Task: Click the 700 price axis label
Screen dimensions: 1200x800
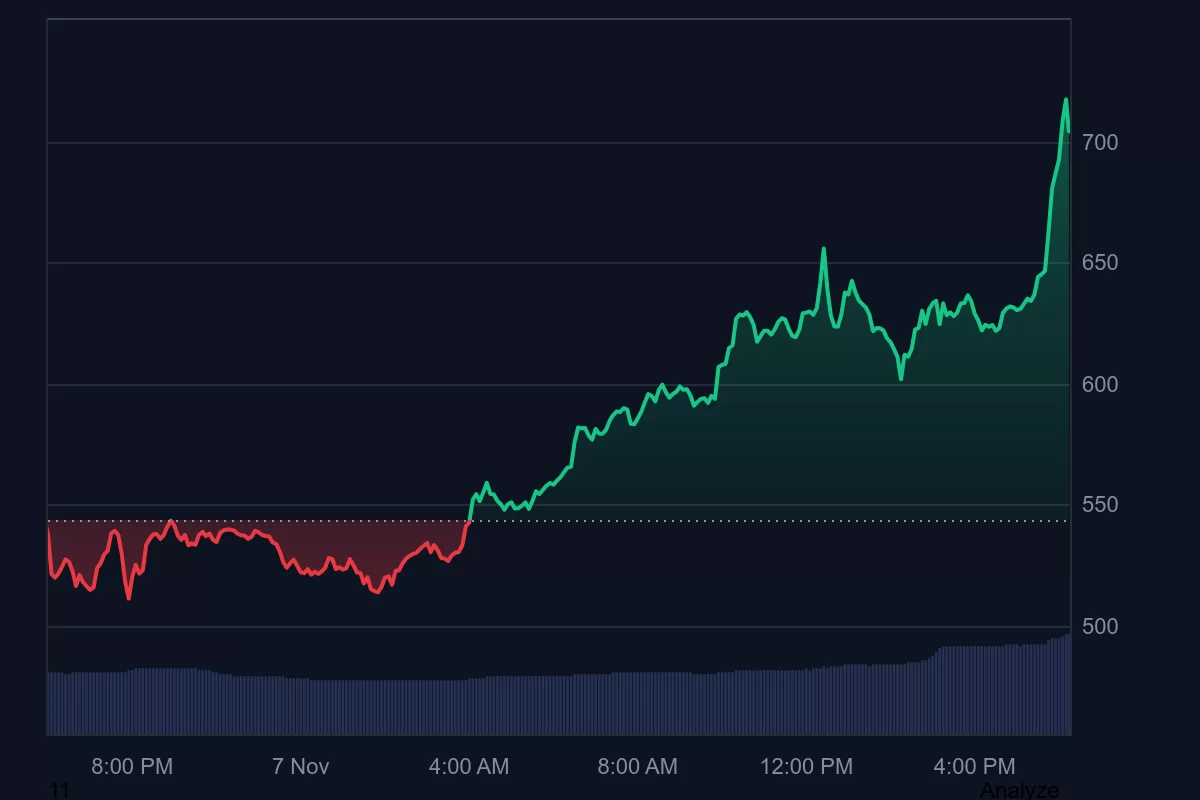Action: (1100, 143)
